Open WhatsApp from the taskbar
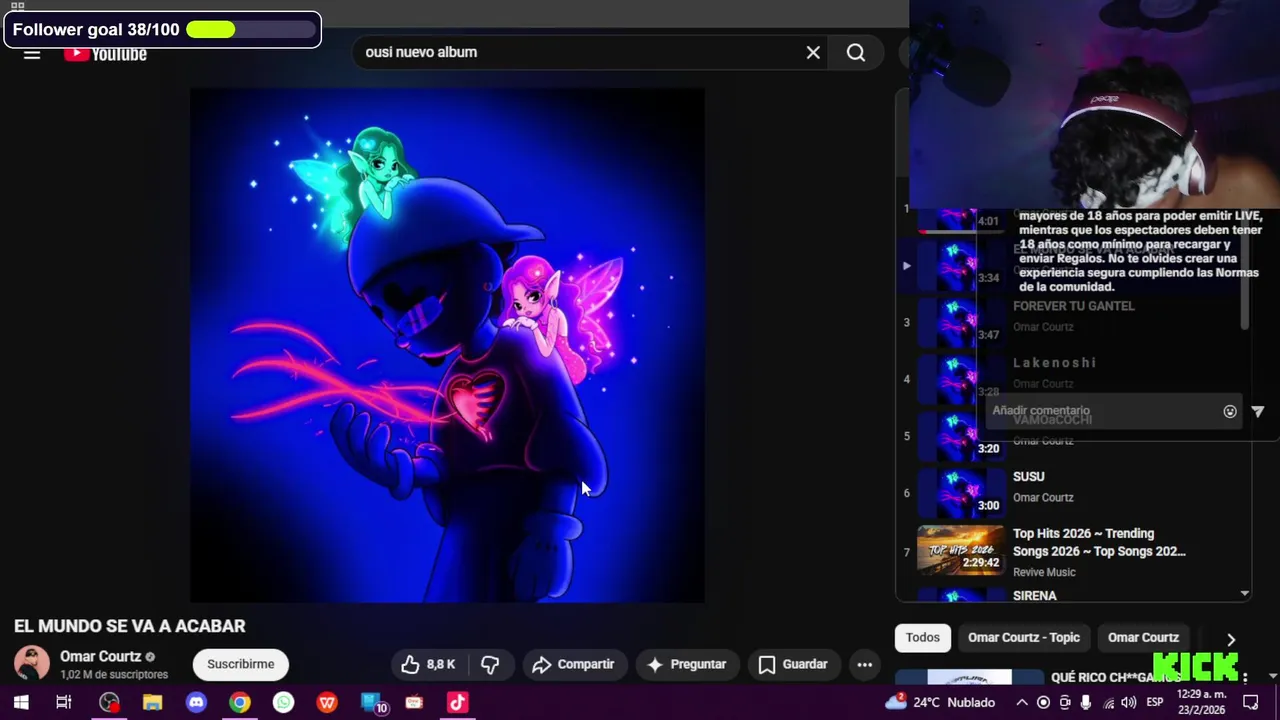 click(283, 702)
